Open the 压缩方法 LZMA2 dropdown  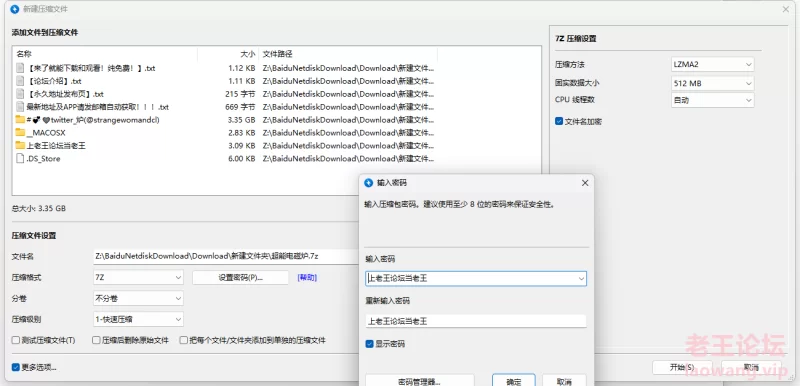712,65
